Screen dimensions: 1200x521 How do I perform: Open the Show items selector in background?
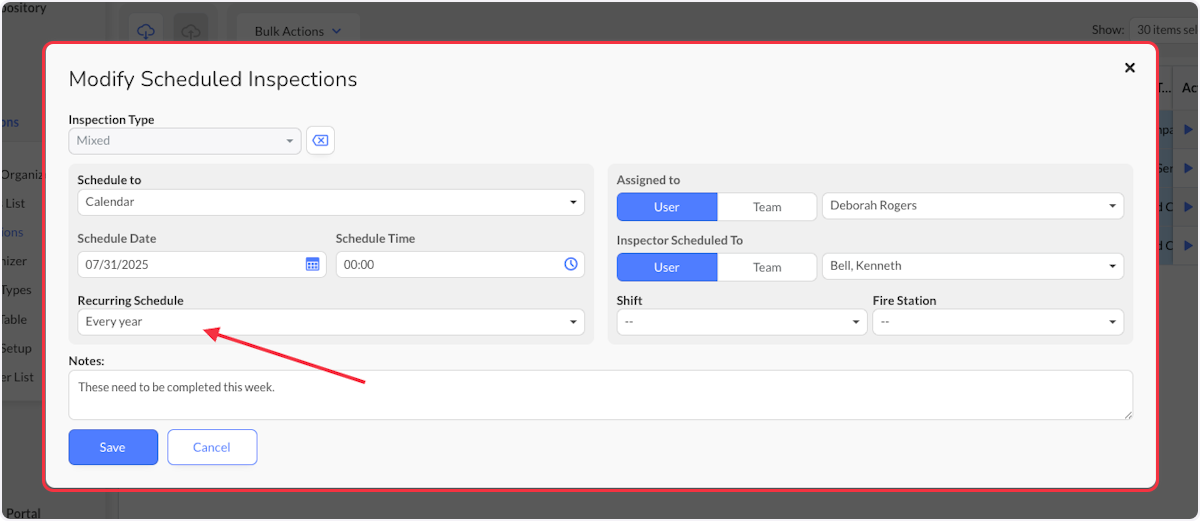[x=1164, y=30]
